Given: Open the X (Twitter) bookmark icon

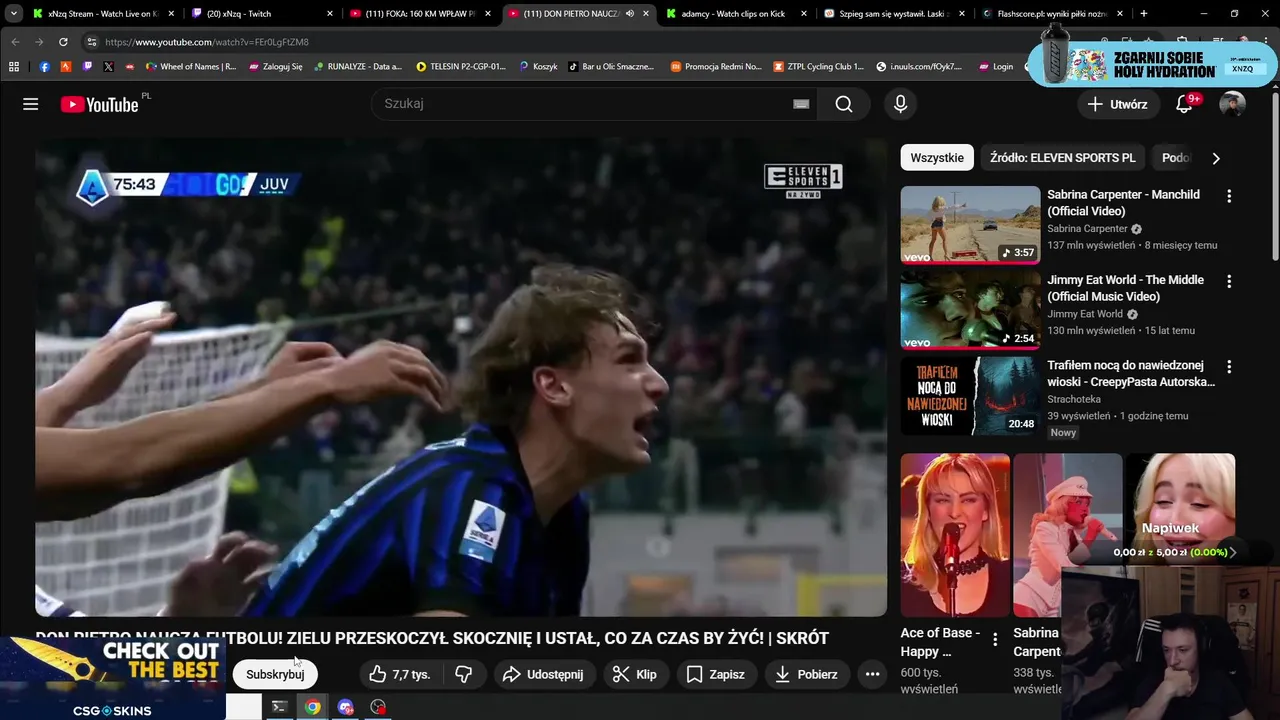Looking at the screenshot, I should pos(108,67).
